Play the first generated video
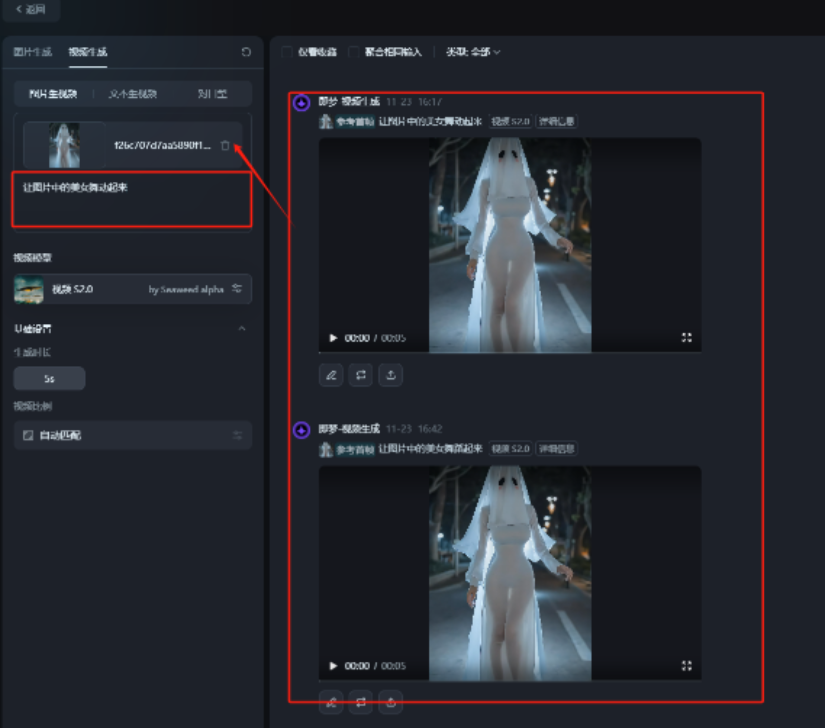This screenshot has width=825, height=728. [x=333, y=338]
